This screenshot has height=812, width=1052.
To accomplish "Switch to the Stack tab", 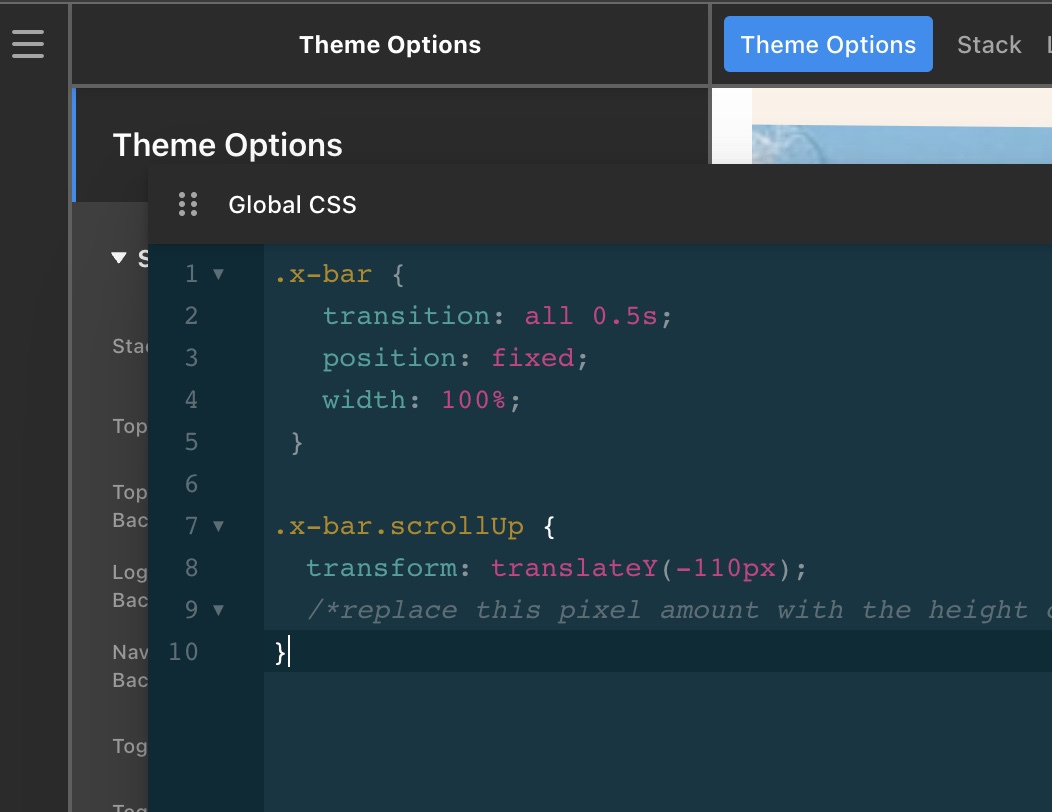I will 988,45.
